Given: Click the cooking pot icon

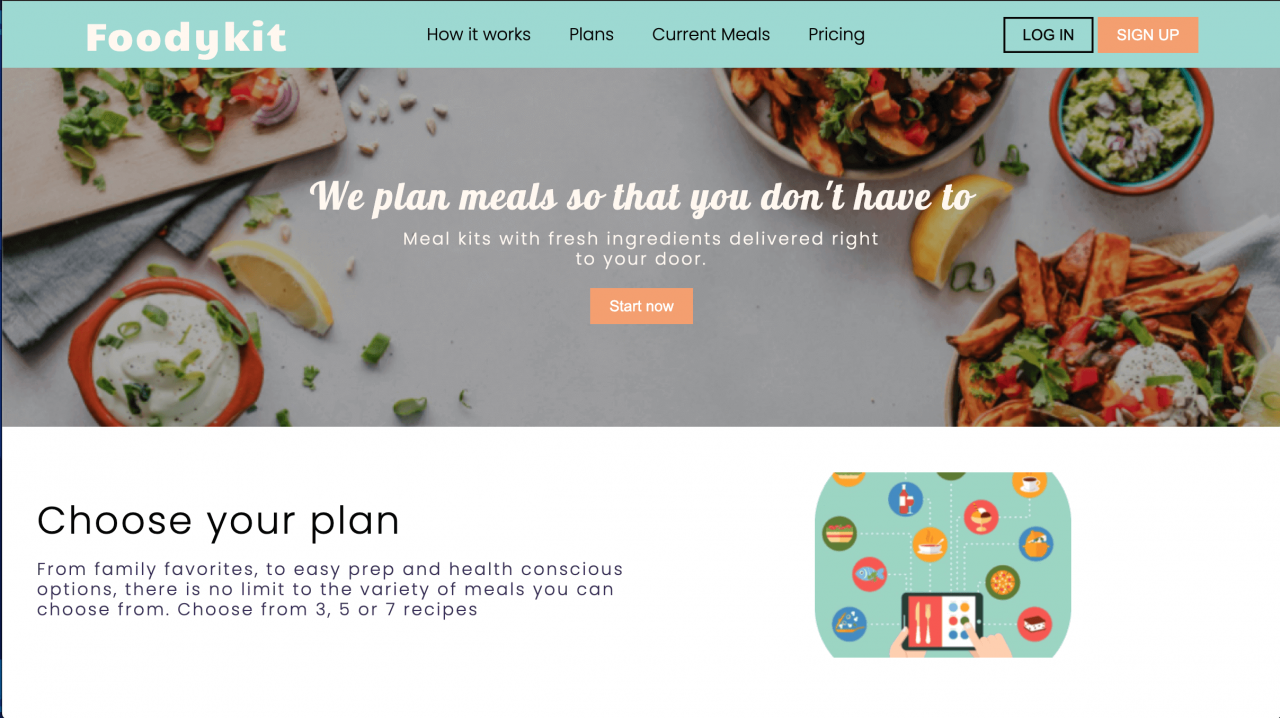Looking at the screenshot, I should [x=1037, y=544].
